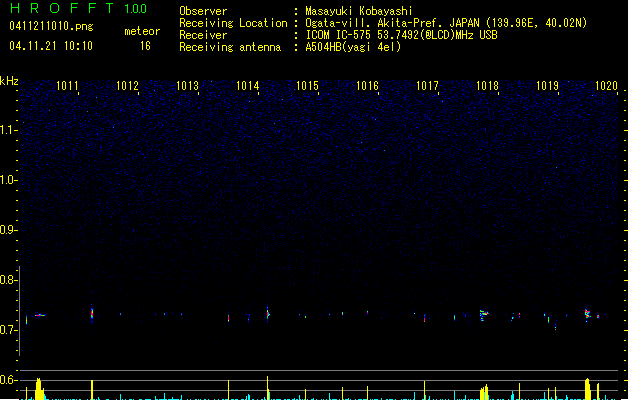
Task: Click the HROFFT 1.00 title text
Action: click(x=79, y=8)
